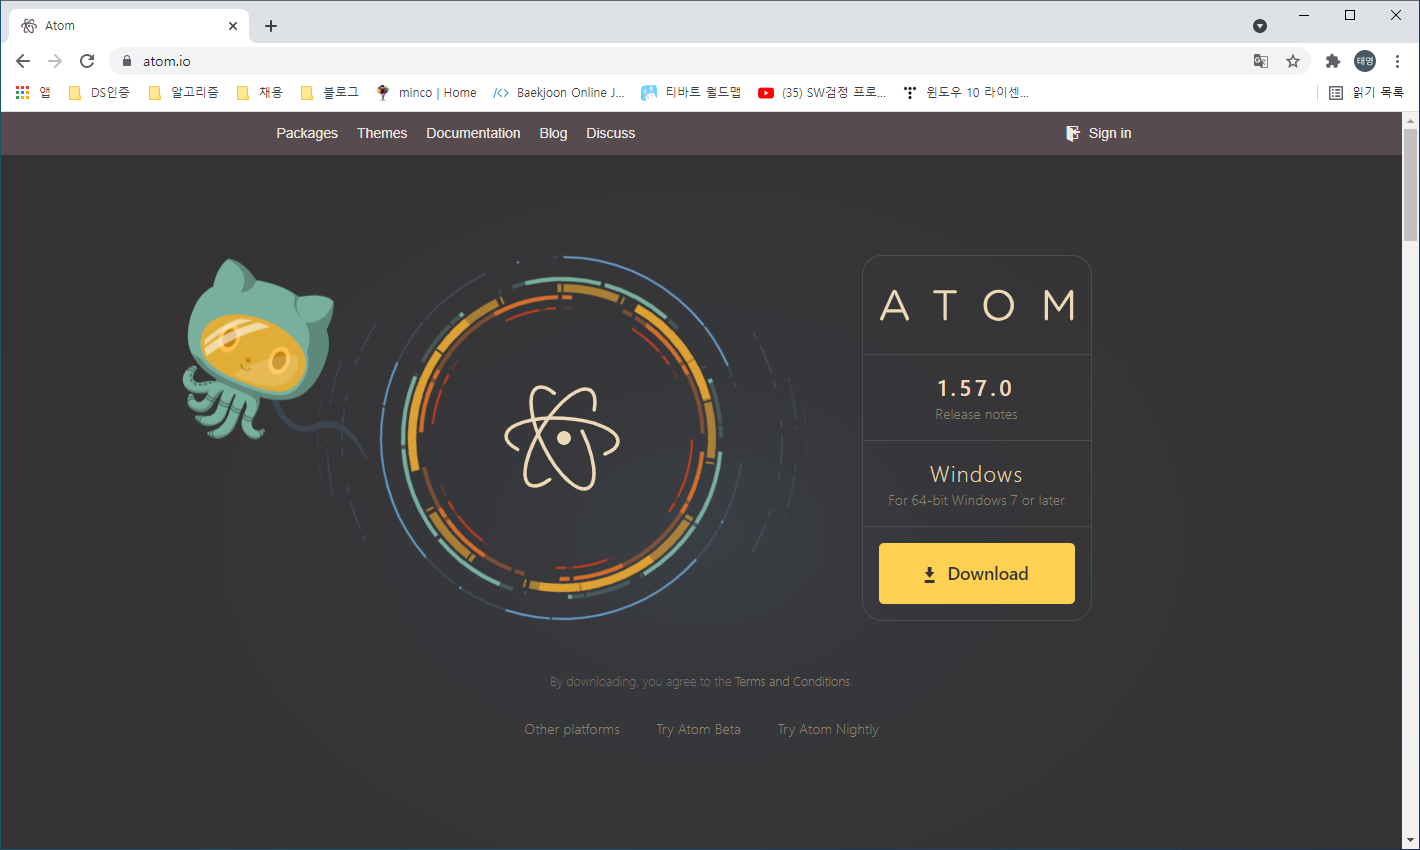Select the Atom browser tab
The height and width of the screenshot is (850, 1420).
tap(128, 26)
